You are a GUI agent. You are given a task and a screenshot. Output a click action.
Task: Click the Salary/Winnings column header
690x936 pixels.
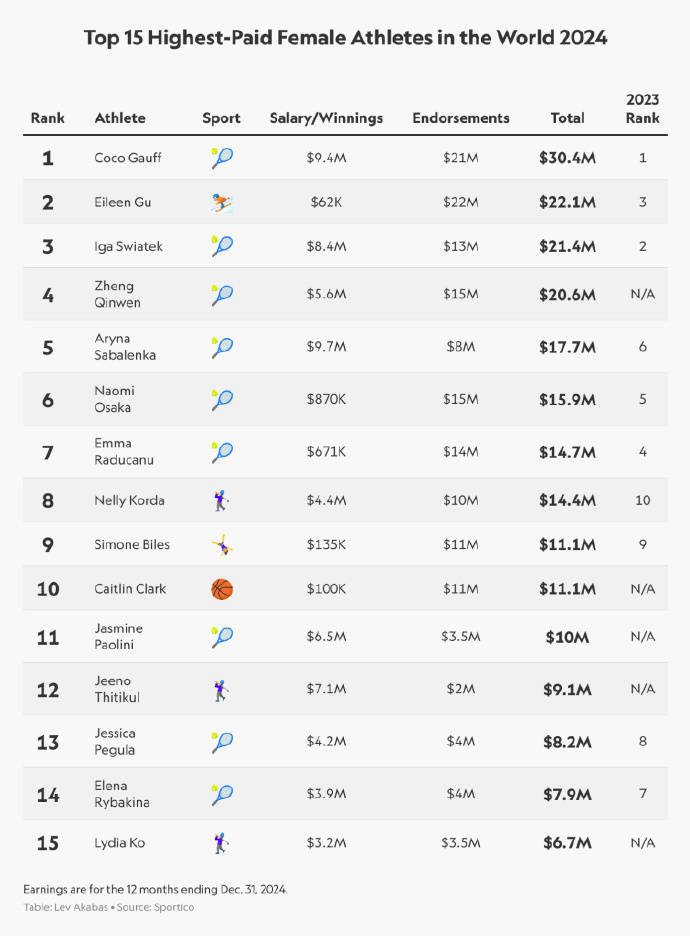coord(326,118)
